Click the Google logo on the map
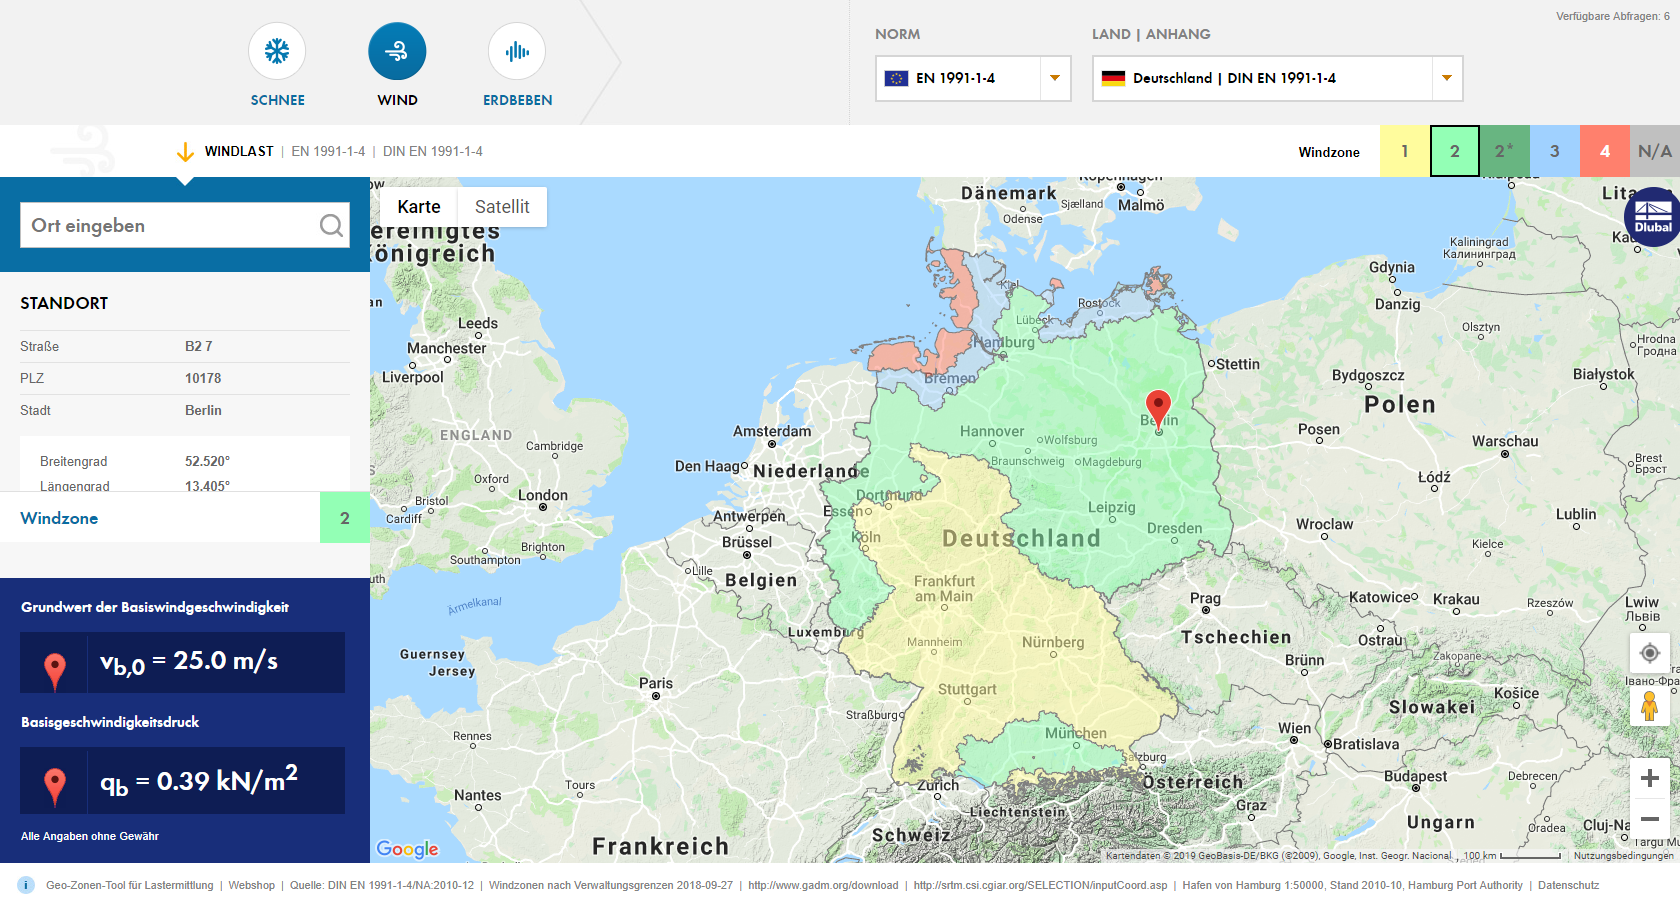Screen dimensions: 1680x907 pos(406,849)
